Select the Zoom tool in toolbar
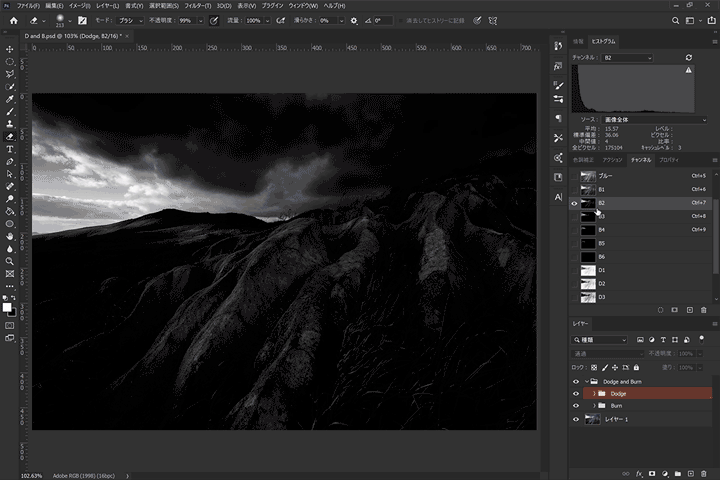720x480 pixels. click(10, 261)
